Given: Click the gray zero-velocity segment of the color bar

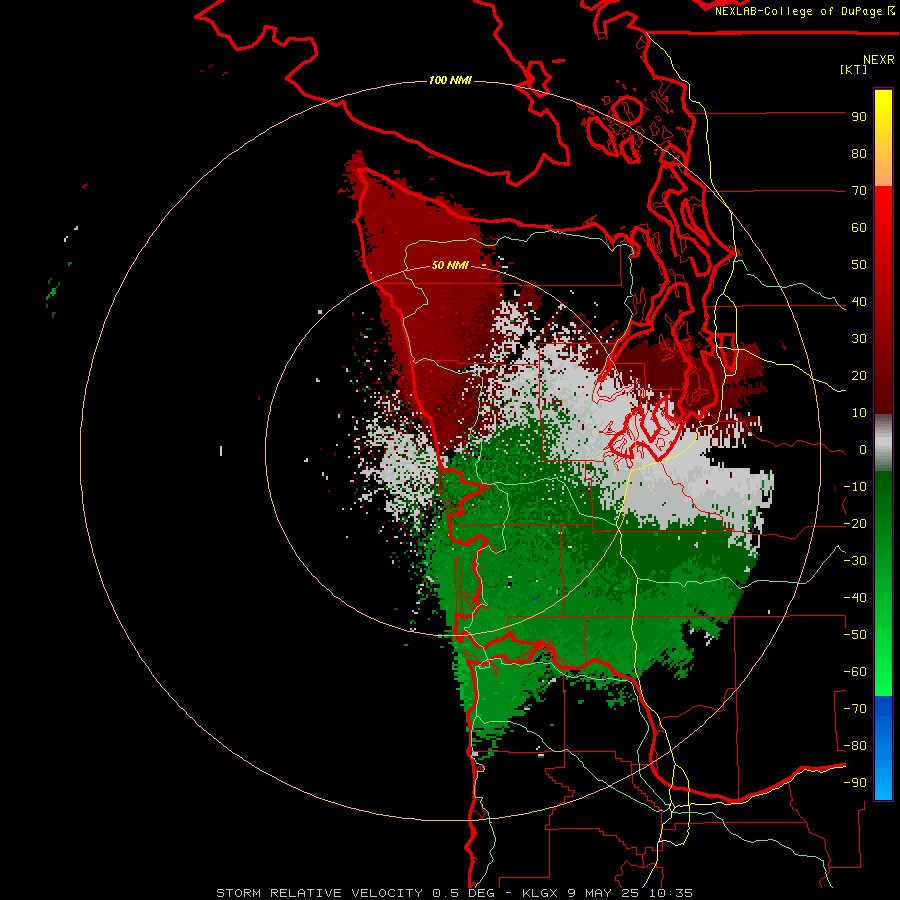Looking at the screenshot, I should (883, 443).
